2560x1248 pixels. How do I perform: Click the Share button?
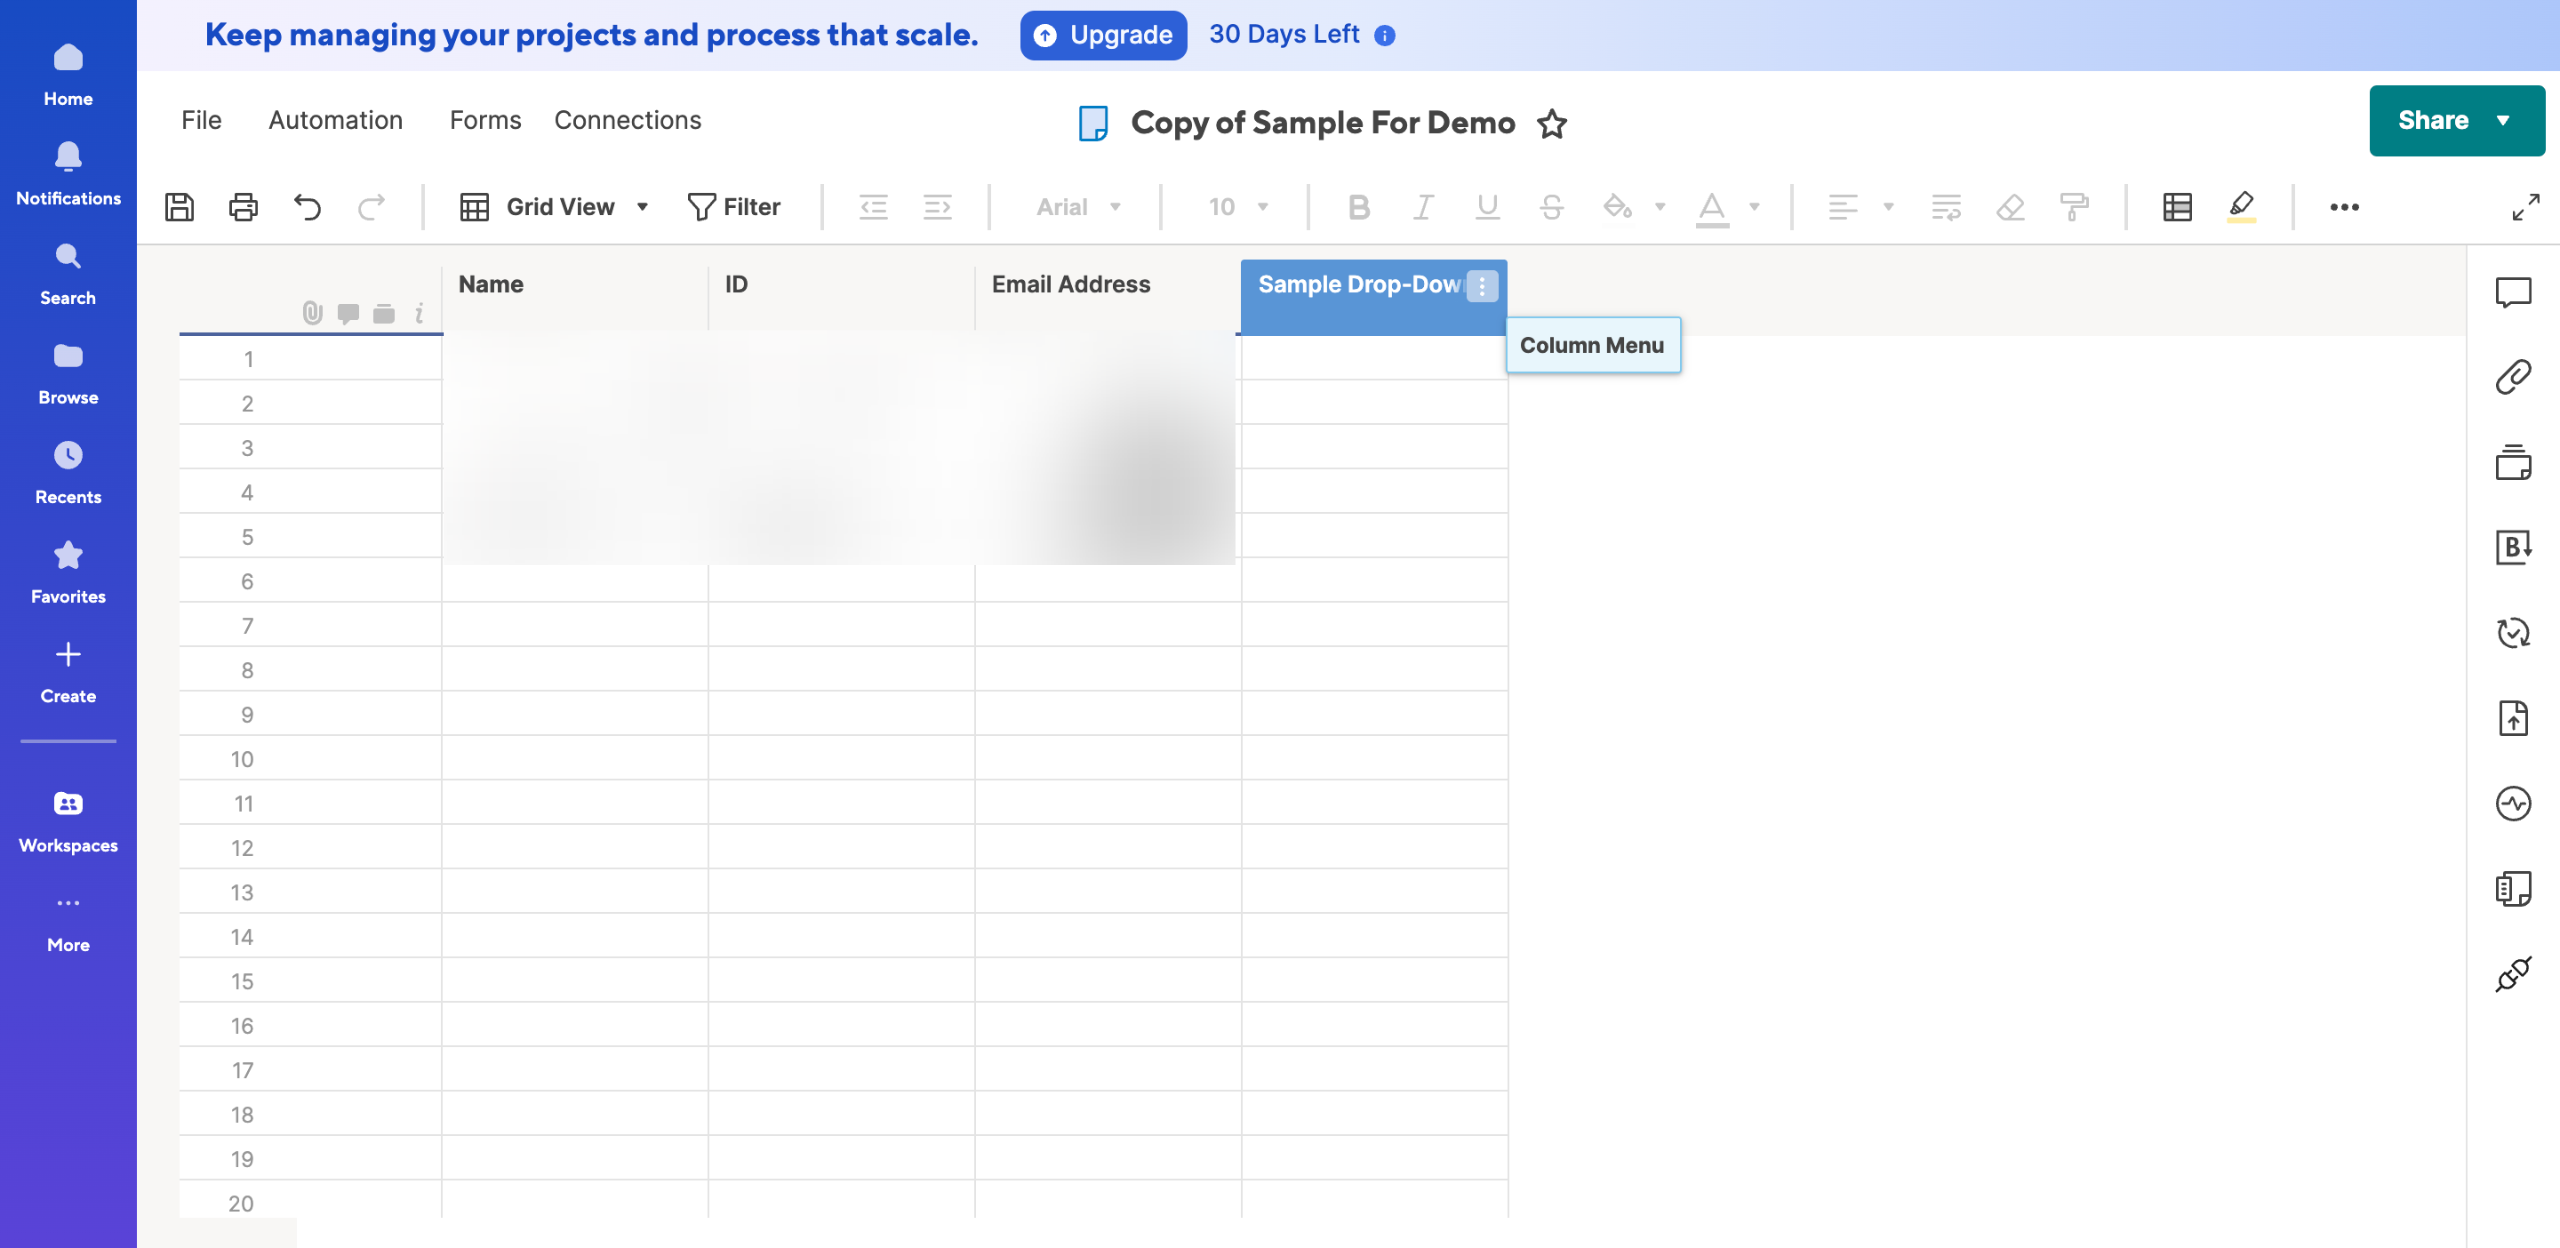pos(2434,120)
